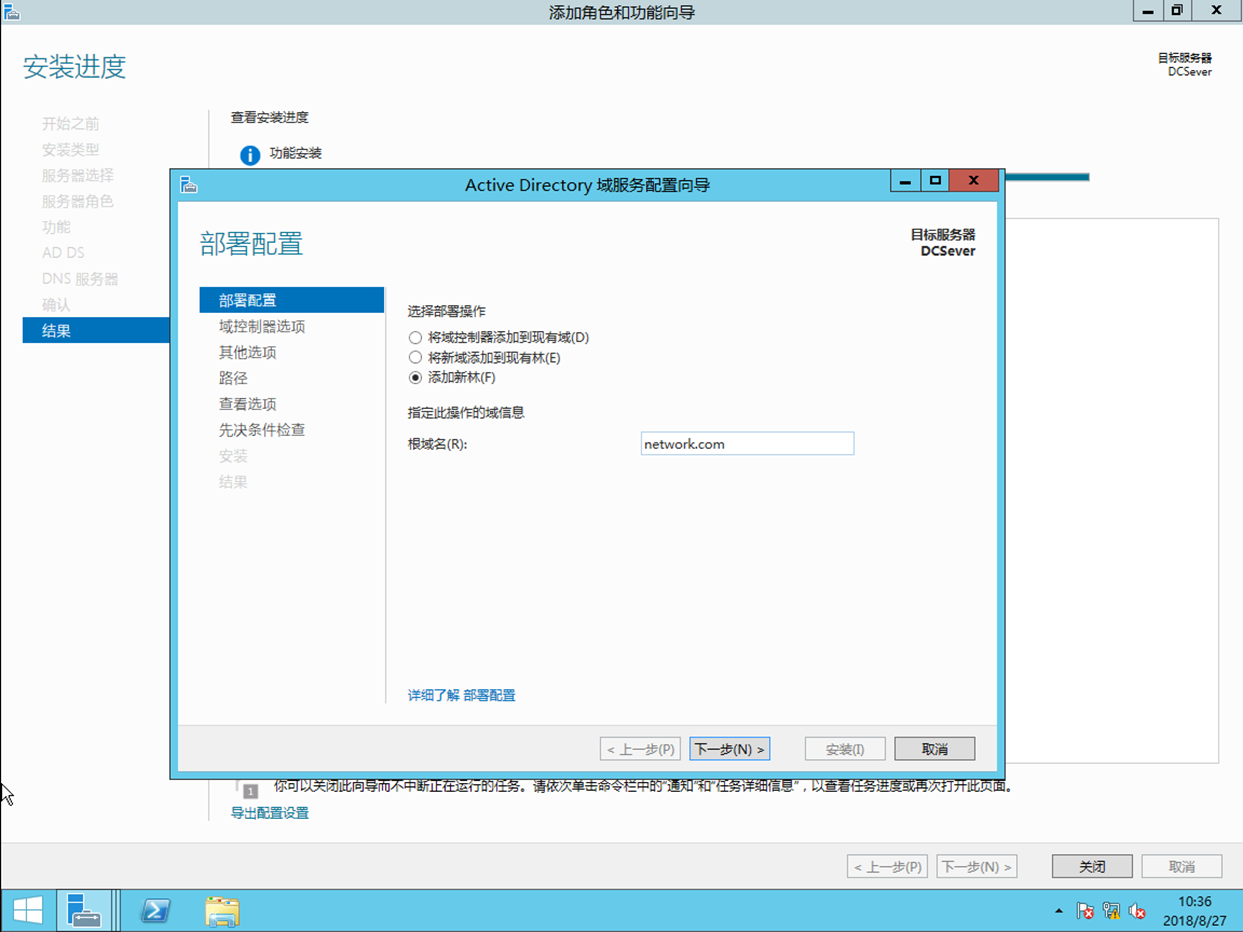Minimize the Active Directory wizard window
Screen dimensions: 1243x932
[905, 181]
